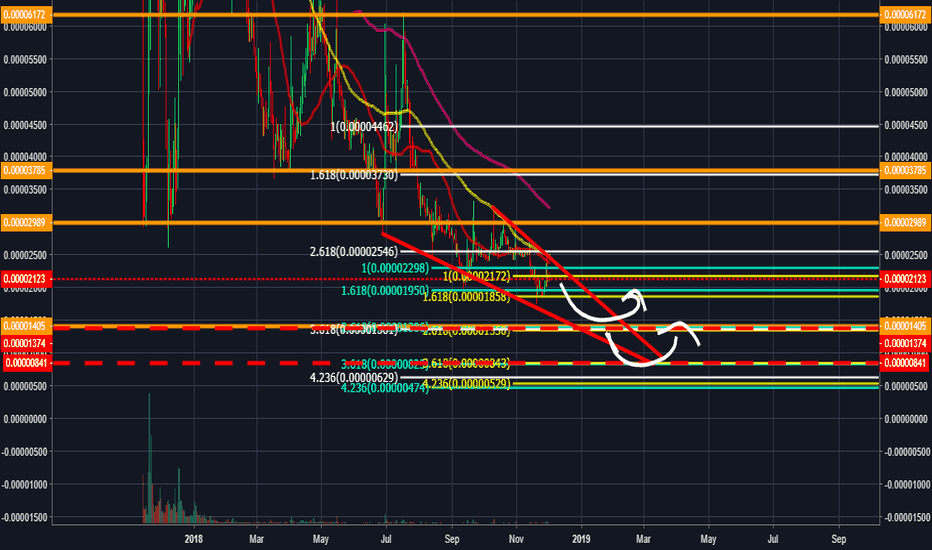Click the orange 0.00006172 label on left axis
932x550 pixels.
26,14
